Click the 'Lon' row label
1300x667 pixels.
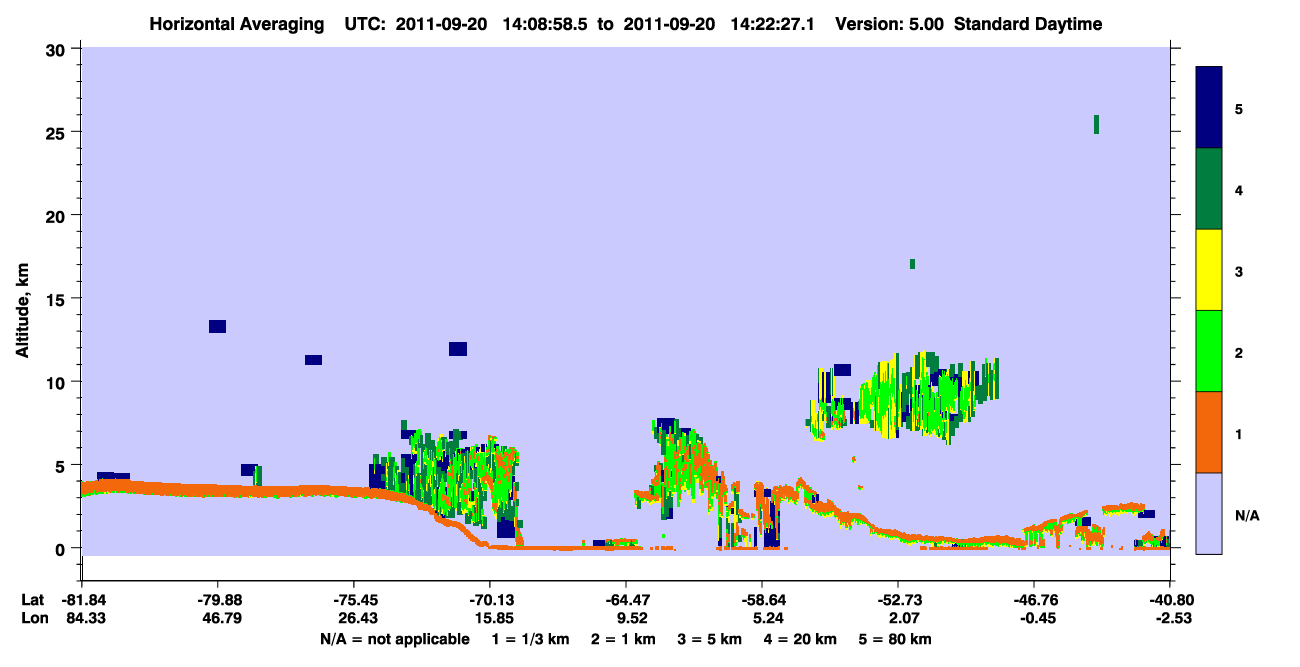pyautogui.click(x=33, y=618)
